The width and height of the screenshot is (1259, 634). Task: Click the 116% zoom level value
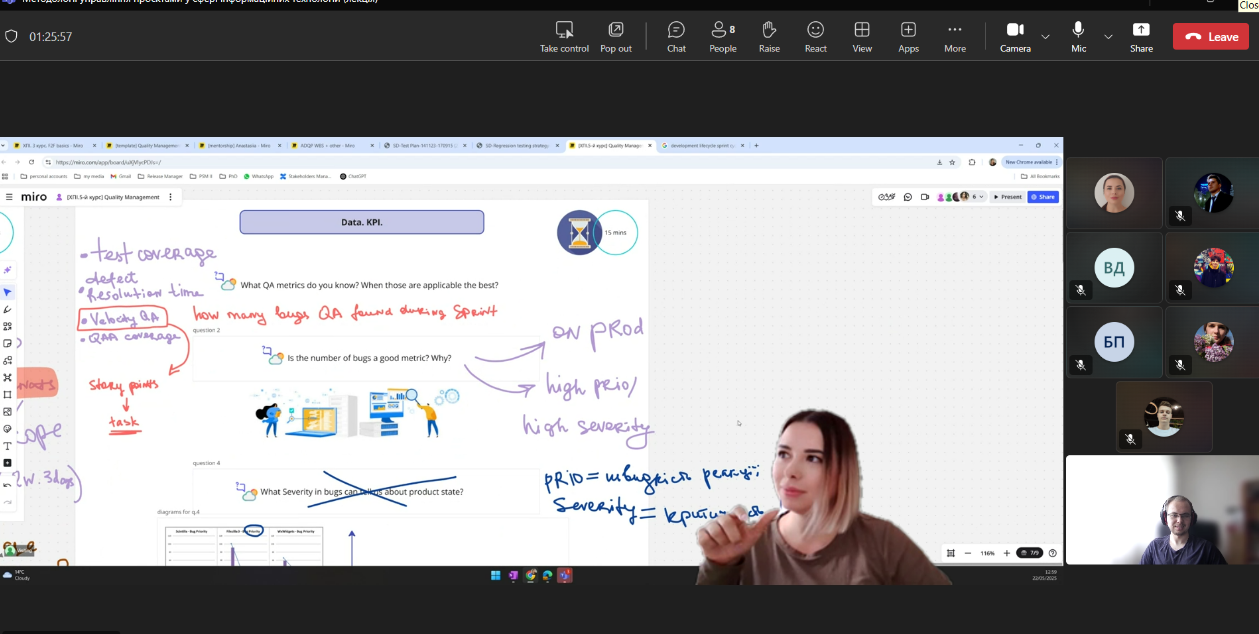tap(987, 553)
